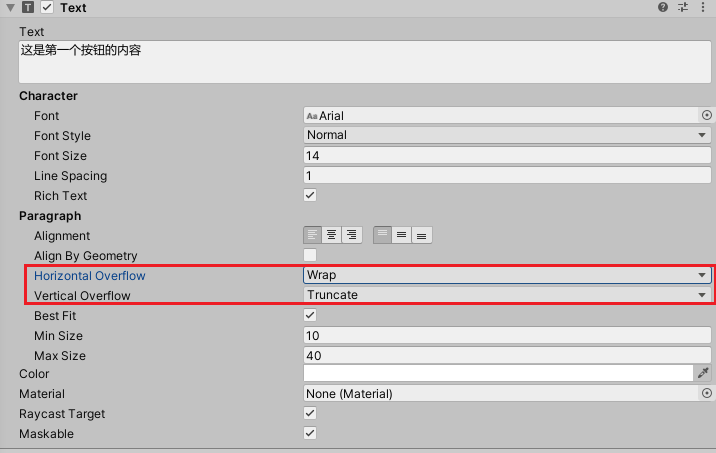The height and width of the screenshot is (453, 716).
Task: Click the white Color swatch field
Action: [498, 373]
